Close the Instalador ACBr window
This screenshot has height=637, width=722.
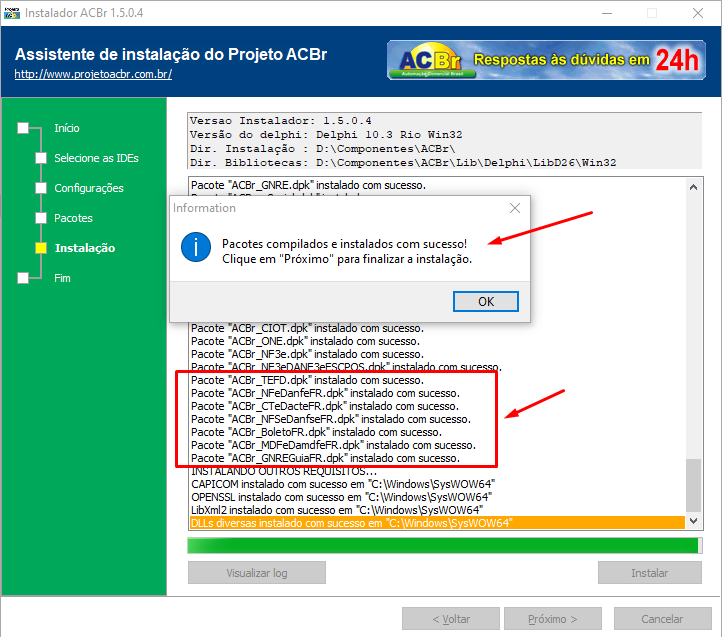pyautogui.click(x=698, y=13)
